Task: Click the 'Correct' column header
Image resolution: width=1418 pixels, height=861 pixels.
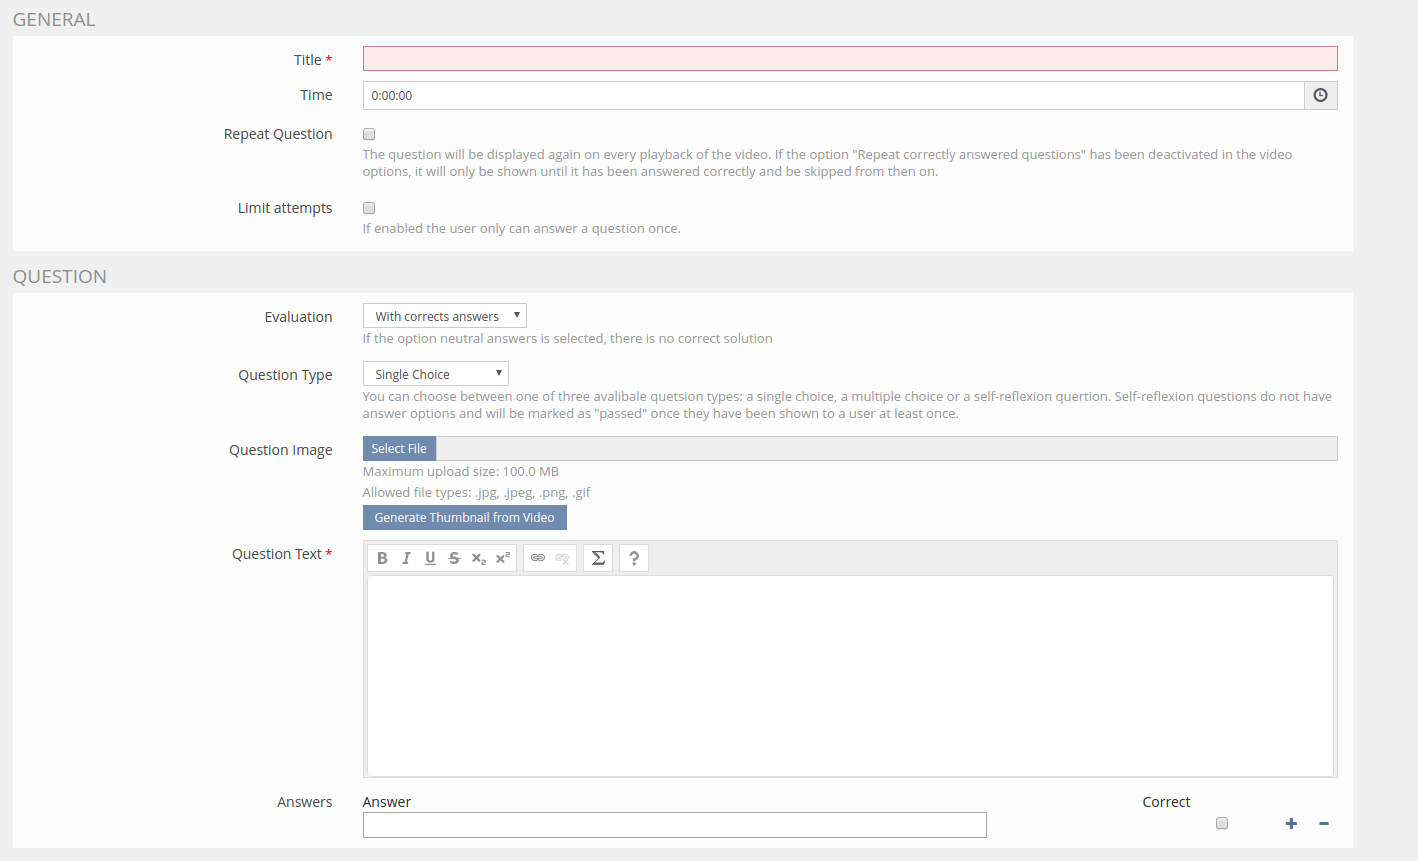Action: (1166, 802)
